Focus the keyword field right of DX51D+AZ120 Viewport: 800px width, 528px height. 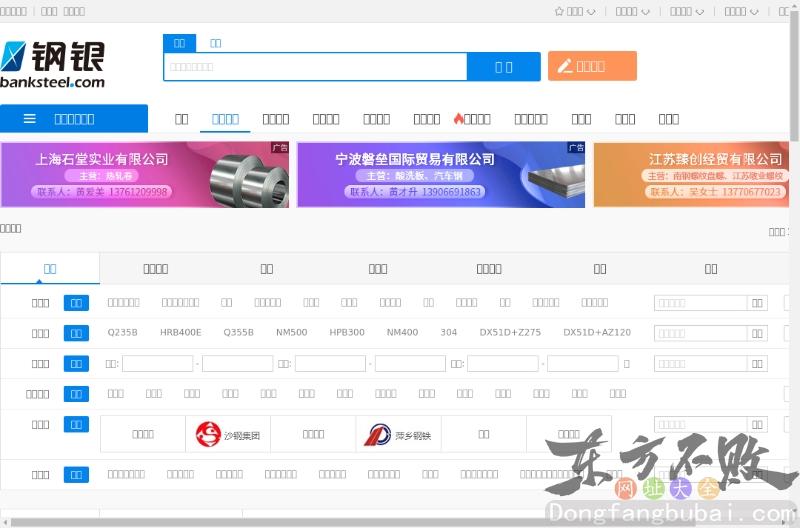tap(700, 333)
